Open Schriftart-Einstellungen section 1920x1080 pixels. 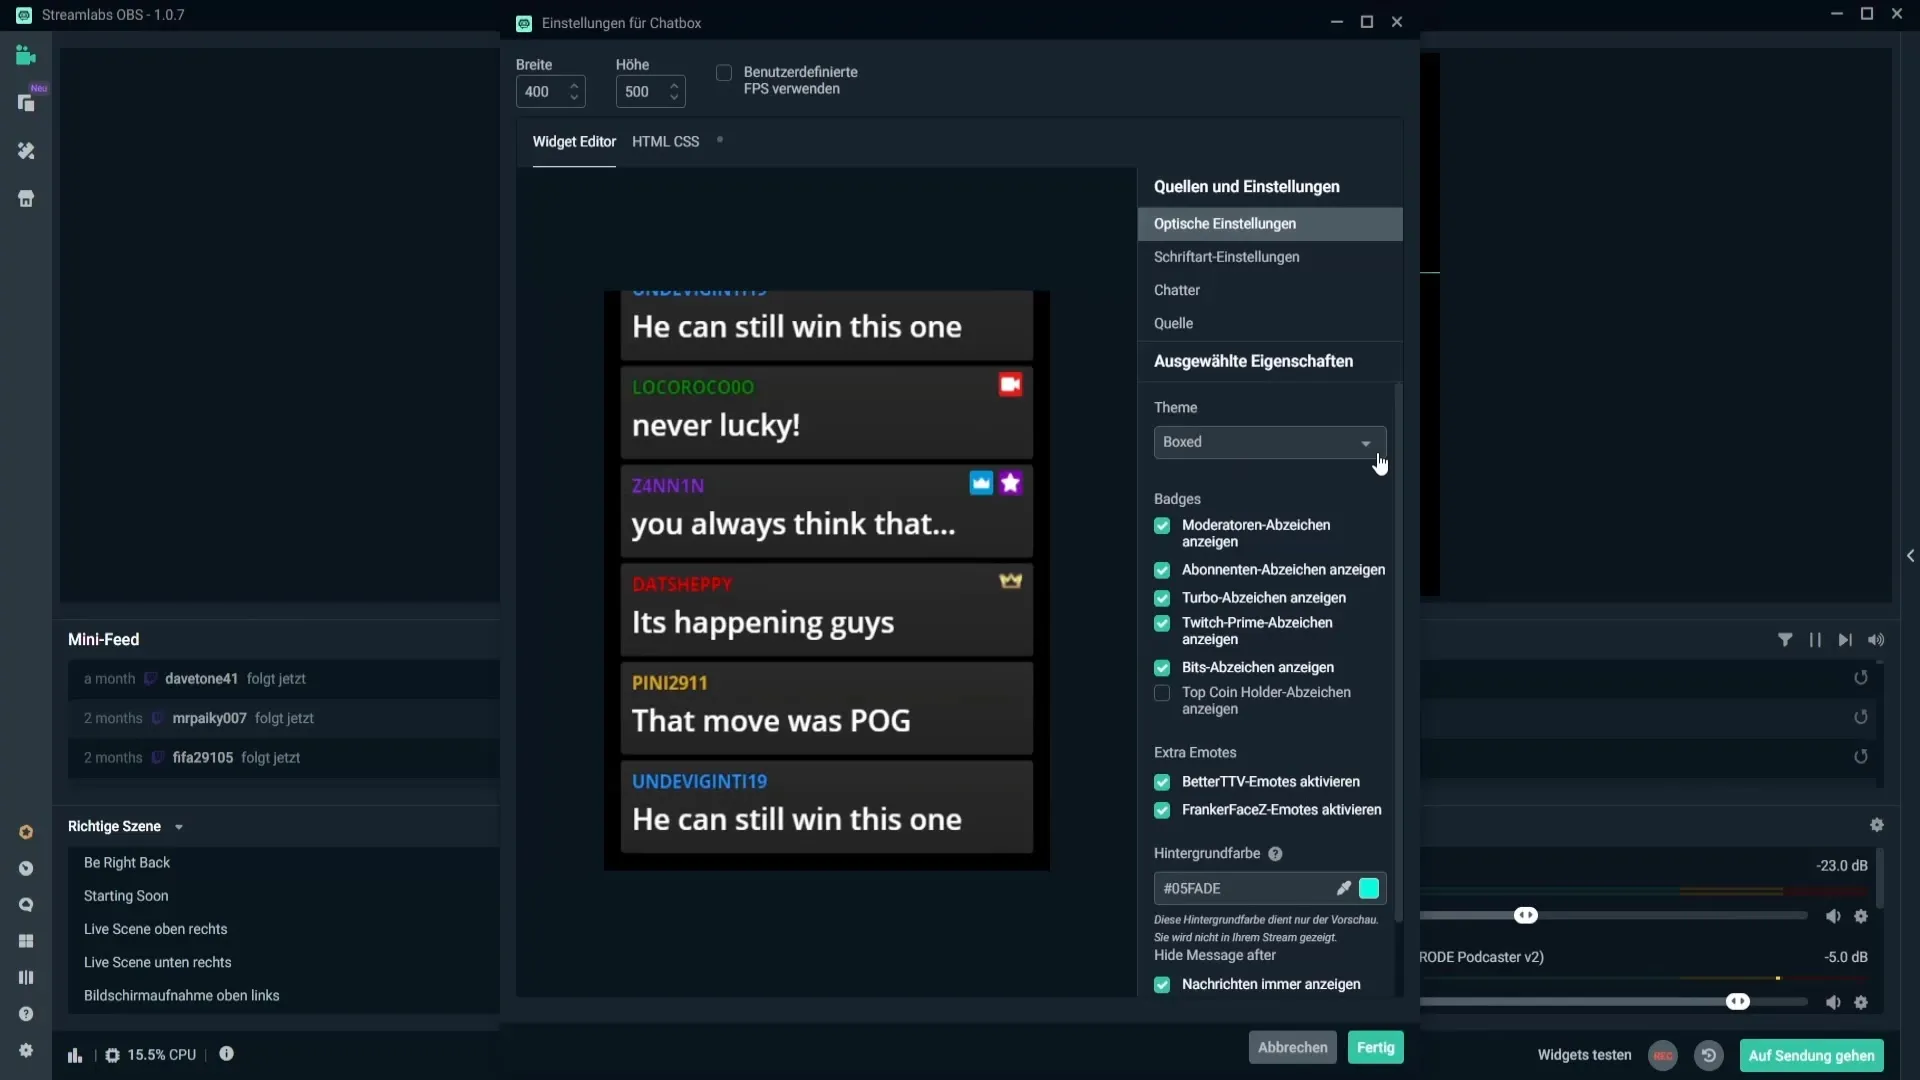tap(1270, 257)
